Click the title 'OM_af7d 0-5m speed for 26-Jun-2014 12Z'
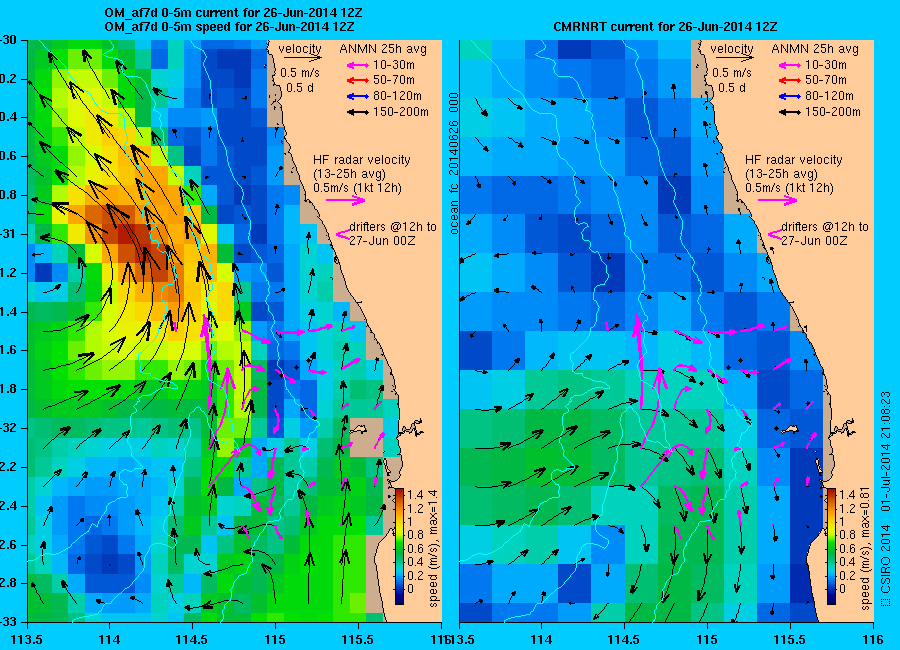Viewport: 900px width, 650px height. 229,26
